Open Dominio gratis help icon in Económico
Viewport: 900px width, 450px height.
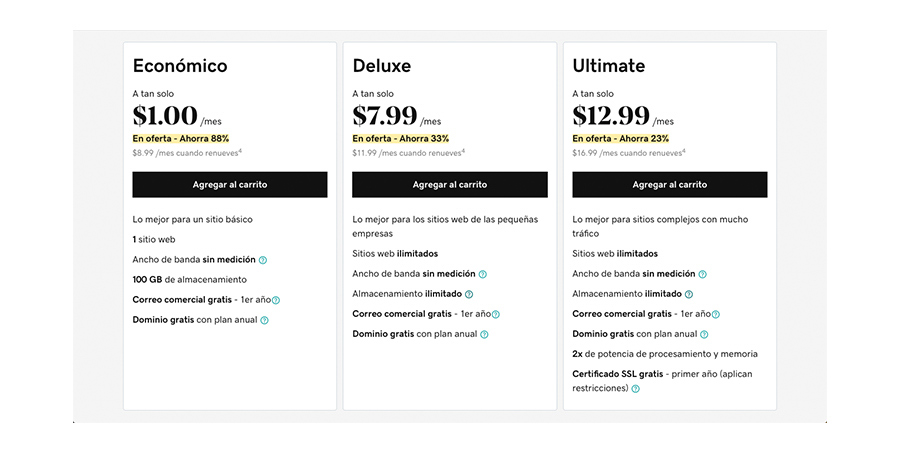pos(264,320)
